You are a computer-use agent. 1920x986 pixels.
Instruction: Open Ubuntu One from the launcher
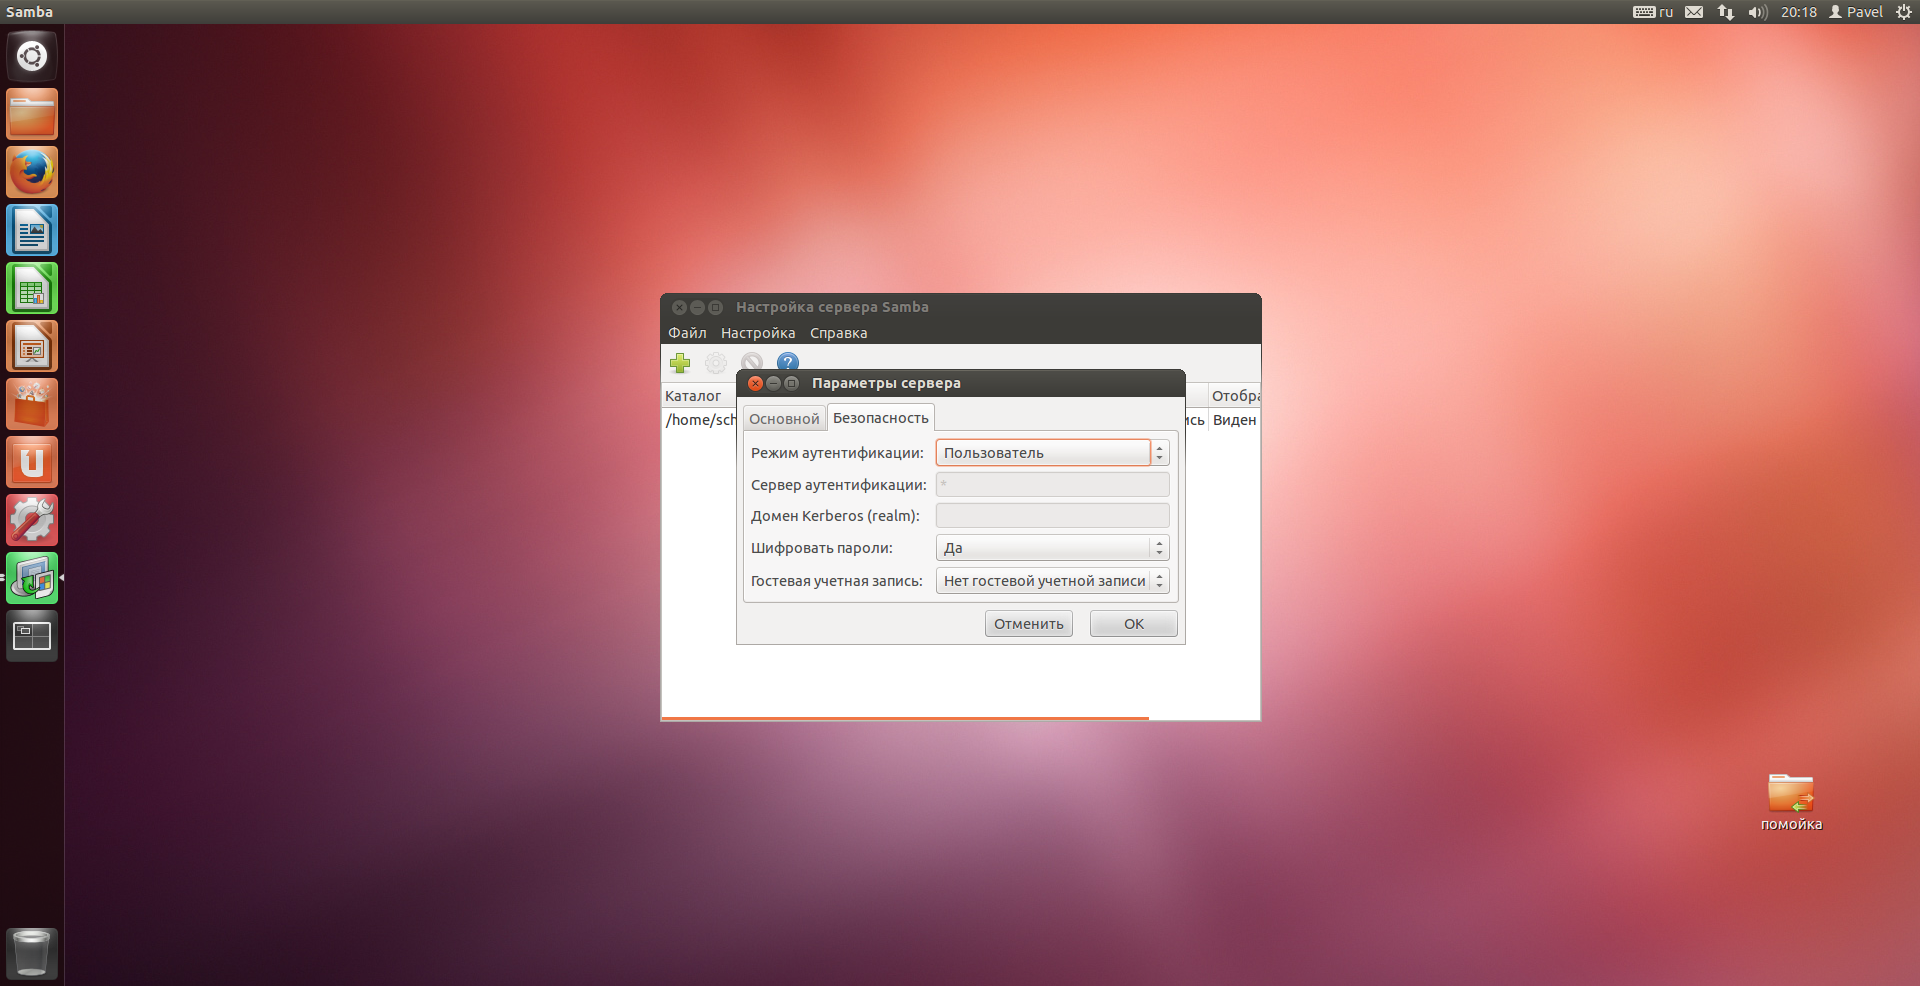pyautogui.click(x=32, y=462)
